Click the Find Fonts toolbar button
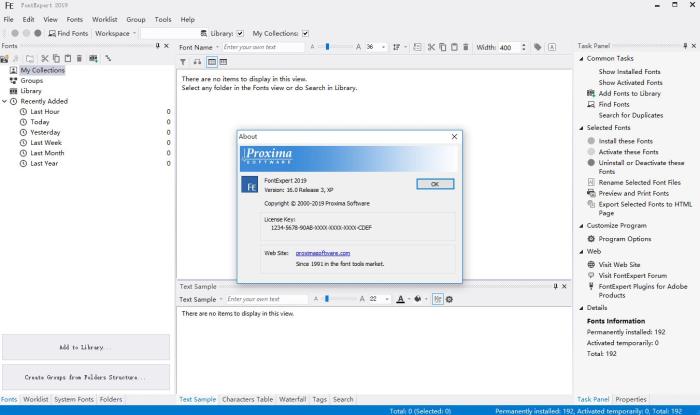Viewport: 700px width, 415px height. [x=68, y=33]
